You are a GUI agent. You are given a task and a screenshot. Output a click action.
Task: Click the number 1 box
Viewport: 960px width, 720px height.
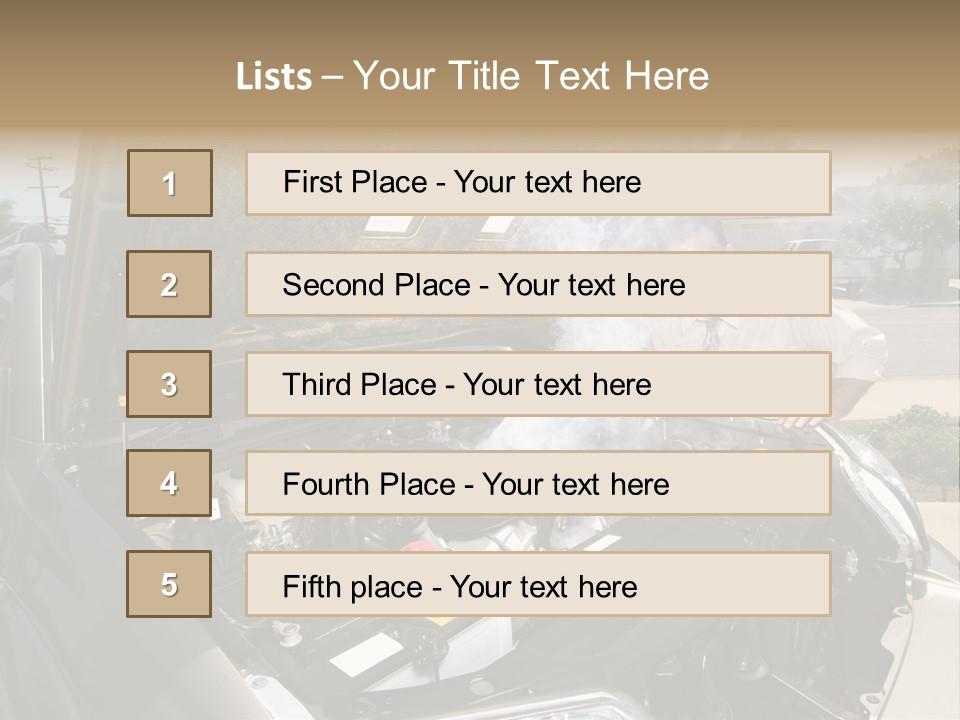[x=169, y=183]
